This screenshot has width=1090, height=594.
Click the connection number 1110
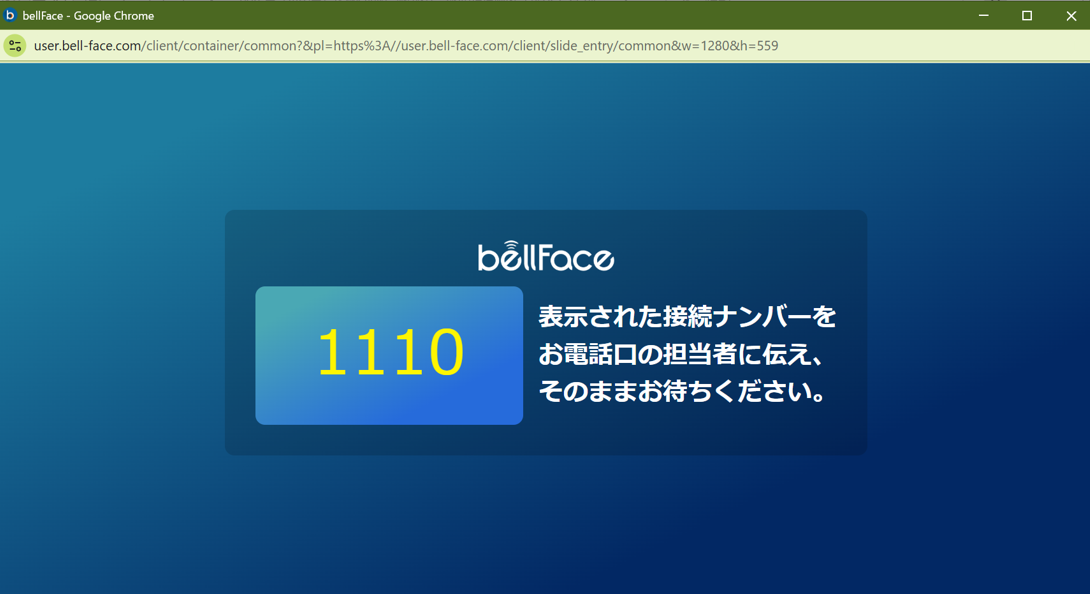390,353
